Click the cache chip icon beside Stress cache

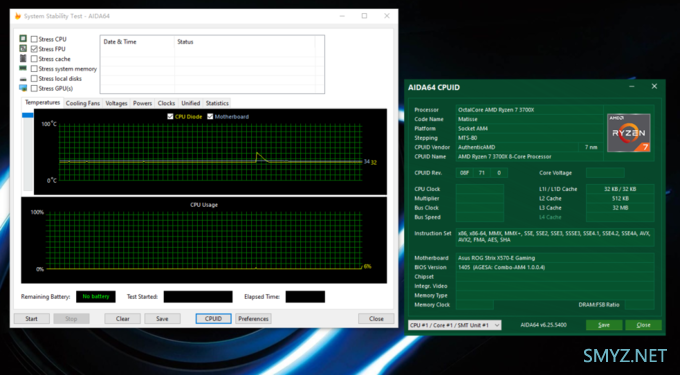tap(23, 59)
